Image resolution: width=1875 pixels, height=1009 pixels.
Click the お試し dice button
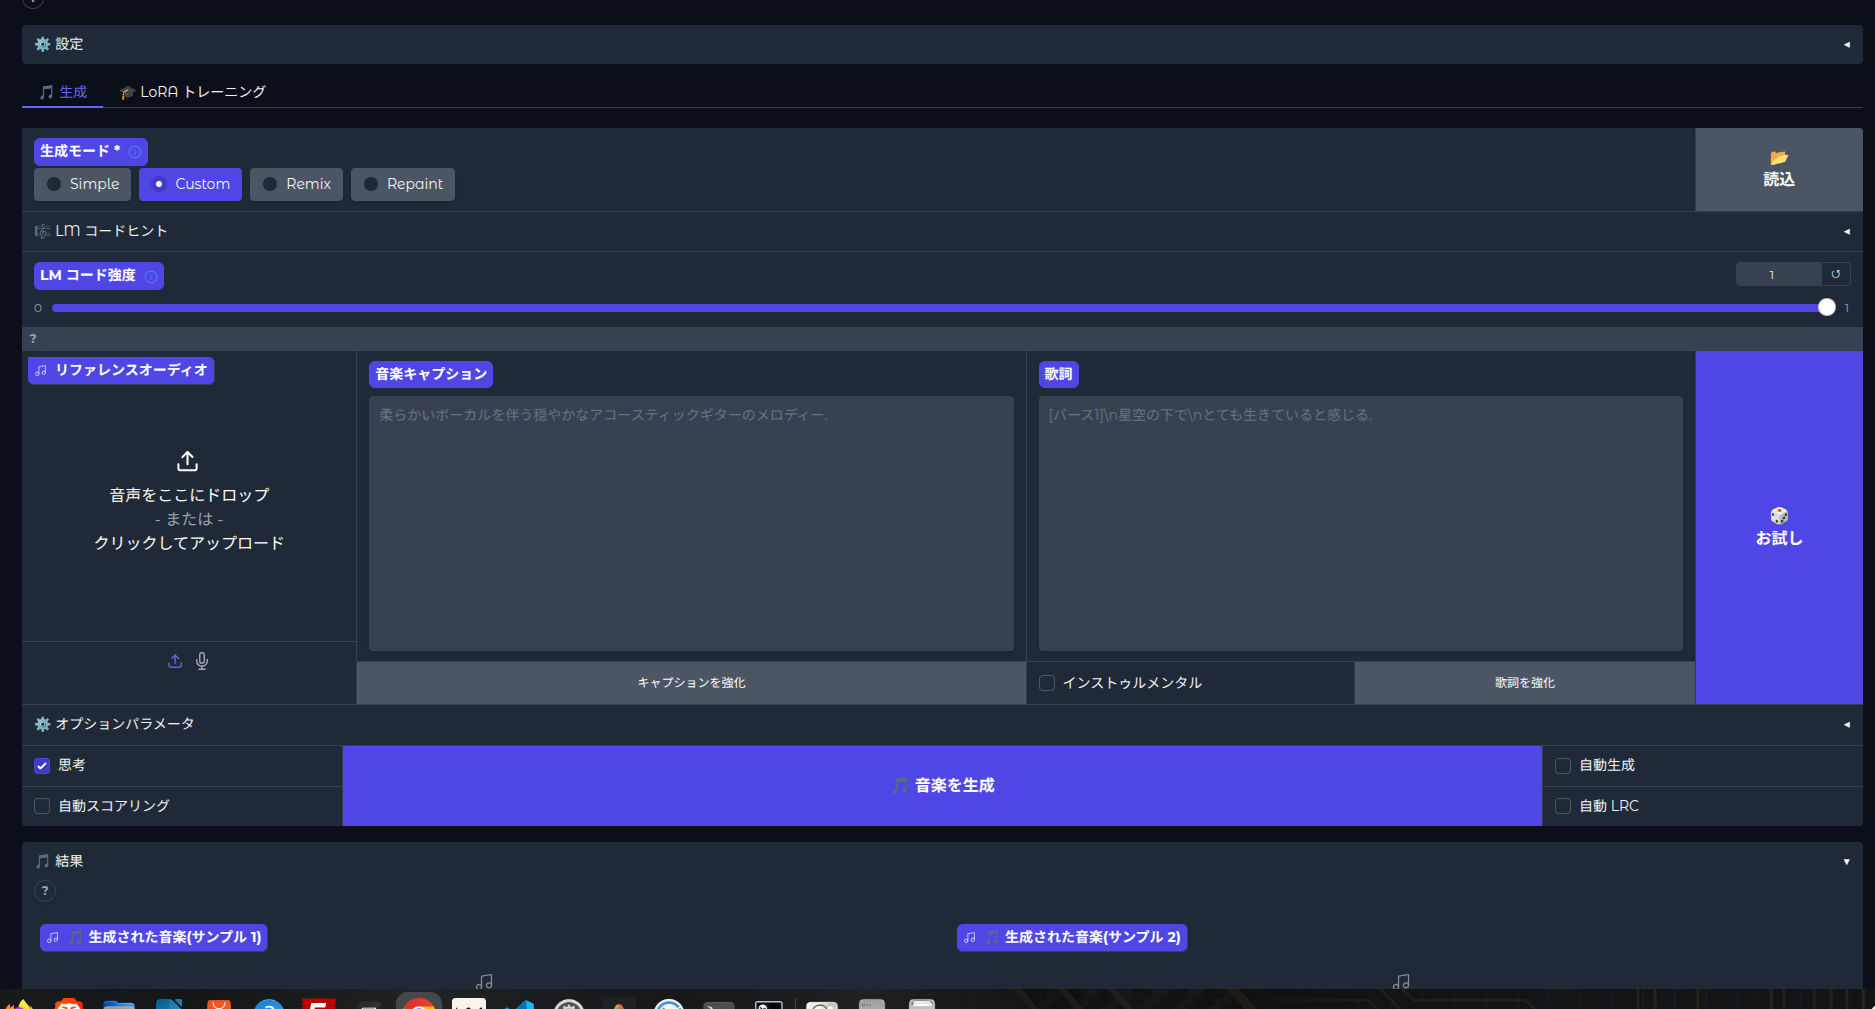(1779, 527)
